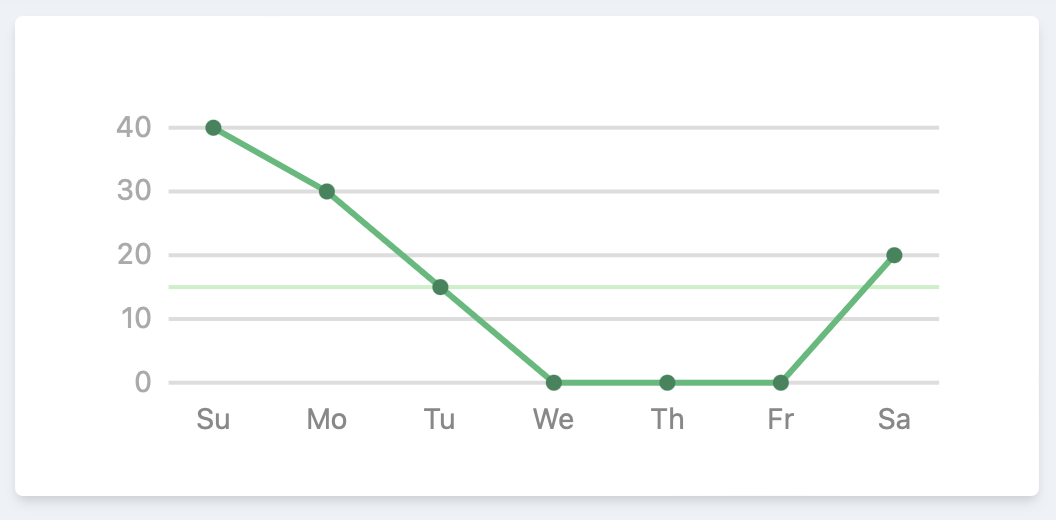This screenshot has height=520, width=1056.
Task: Click the 'Sa' x-axis label
Action: (894, 419)
